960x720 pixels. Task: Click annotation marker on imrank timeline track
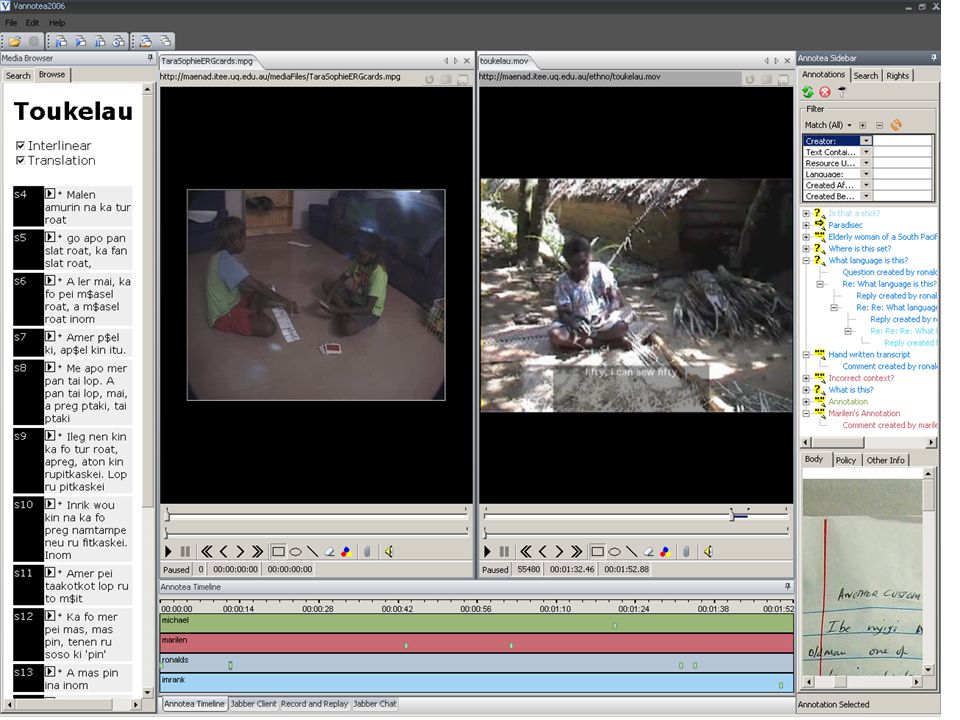781,686
